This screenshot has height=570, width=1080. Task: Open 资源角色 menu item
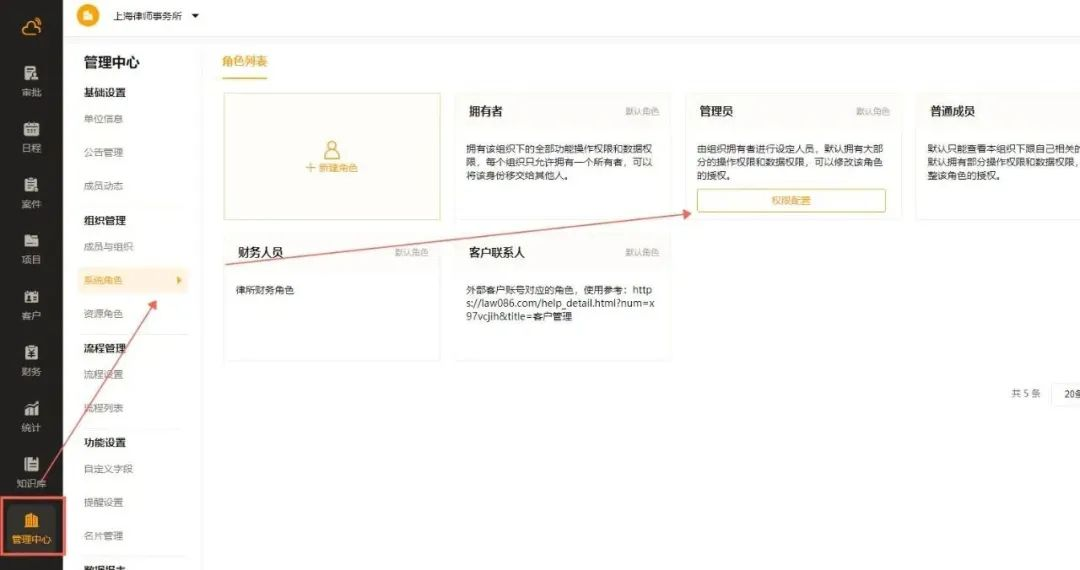pyautogui.click(x=103, y=314)
